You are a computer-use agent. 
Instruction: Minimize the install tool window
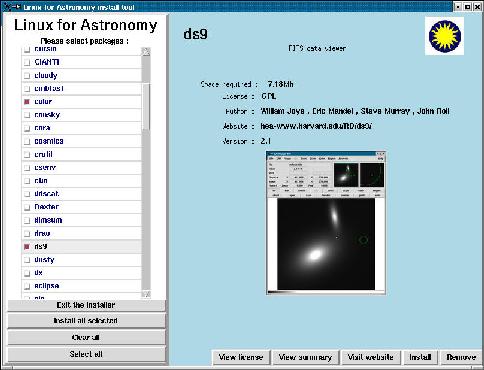pyautogui.click(x=458, y=7)
